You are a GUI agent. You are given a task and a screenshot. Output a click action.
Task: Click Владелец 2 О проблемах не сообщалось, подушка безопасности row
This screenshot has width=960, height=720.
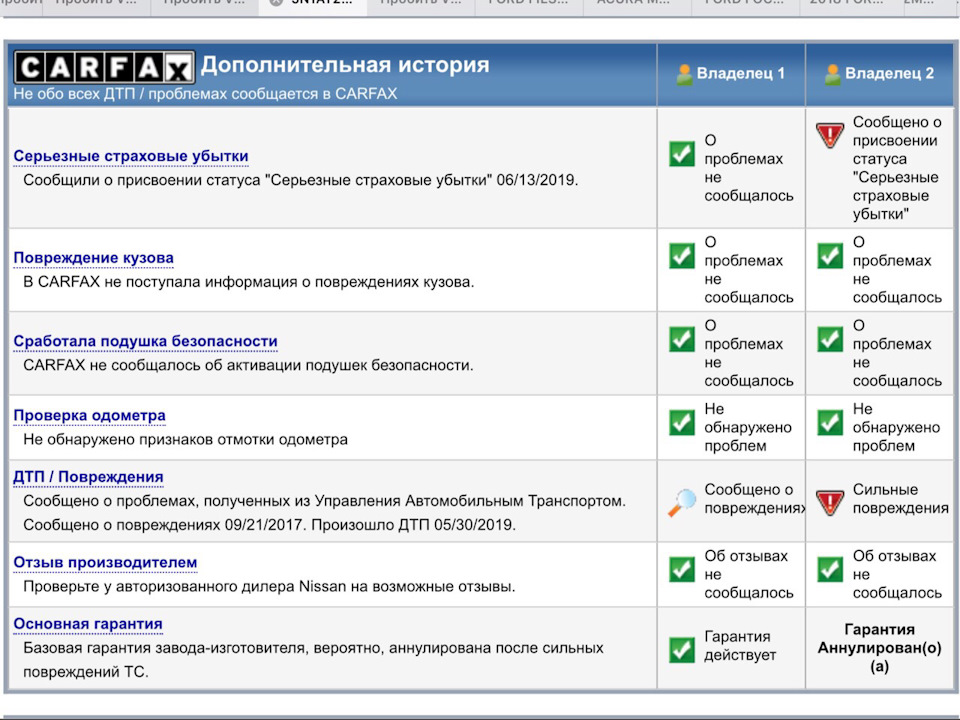[x=896, y=353]
